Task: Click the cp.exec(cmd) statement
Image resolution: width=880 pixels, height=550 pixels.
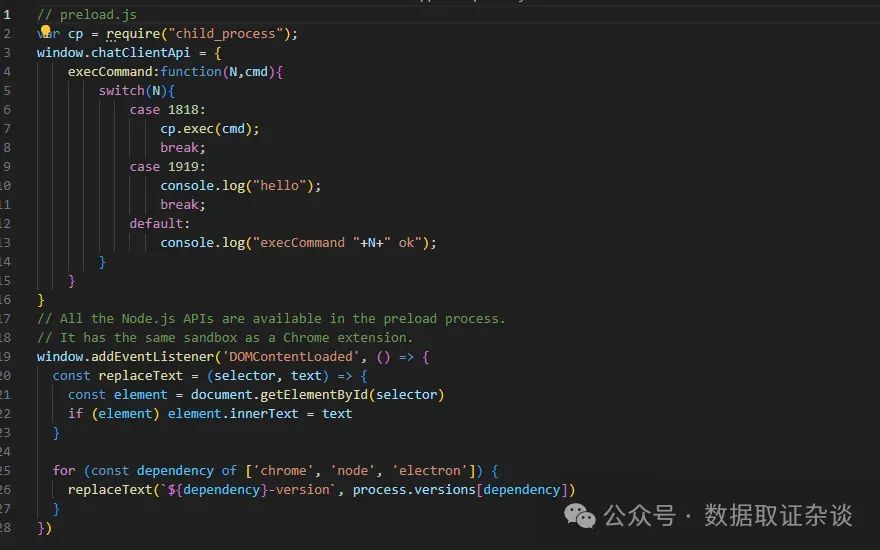Action: (x=209, y=128)
